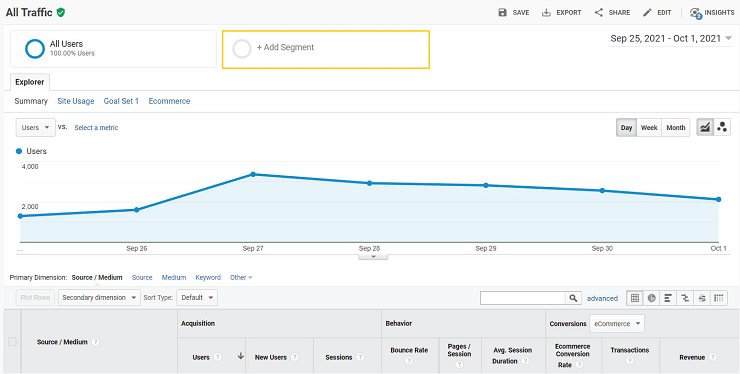Select the Site Usage sub-tab
The height and width of the screenshot is (374, 740).
[76, 101]
